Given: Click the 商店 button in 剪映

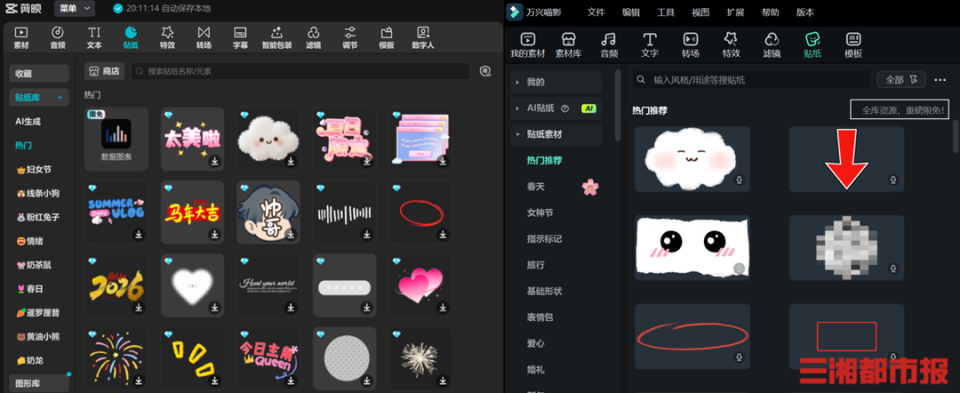Looking at the screenshot, I should point(105,71).
